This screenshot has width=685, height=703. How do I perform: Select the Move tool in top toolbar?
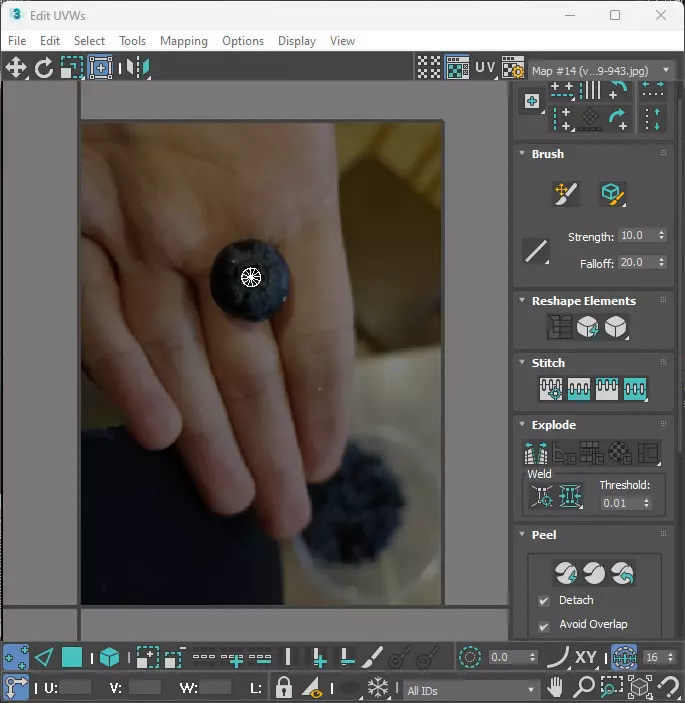tap(16, 68)
